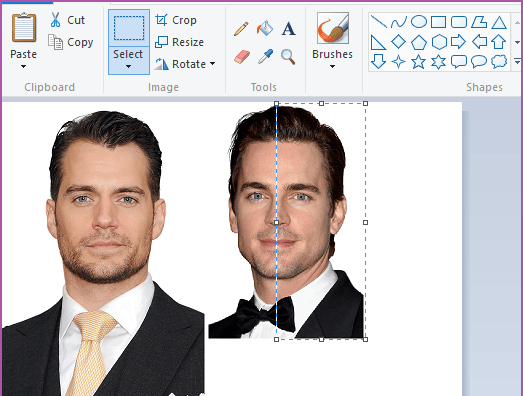Choose the Right arrow shape

coord(458,42)
